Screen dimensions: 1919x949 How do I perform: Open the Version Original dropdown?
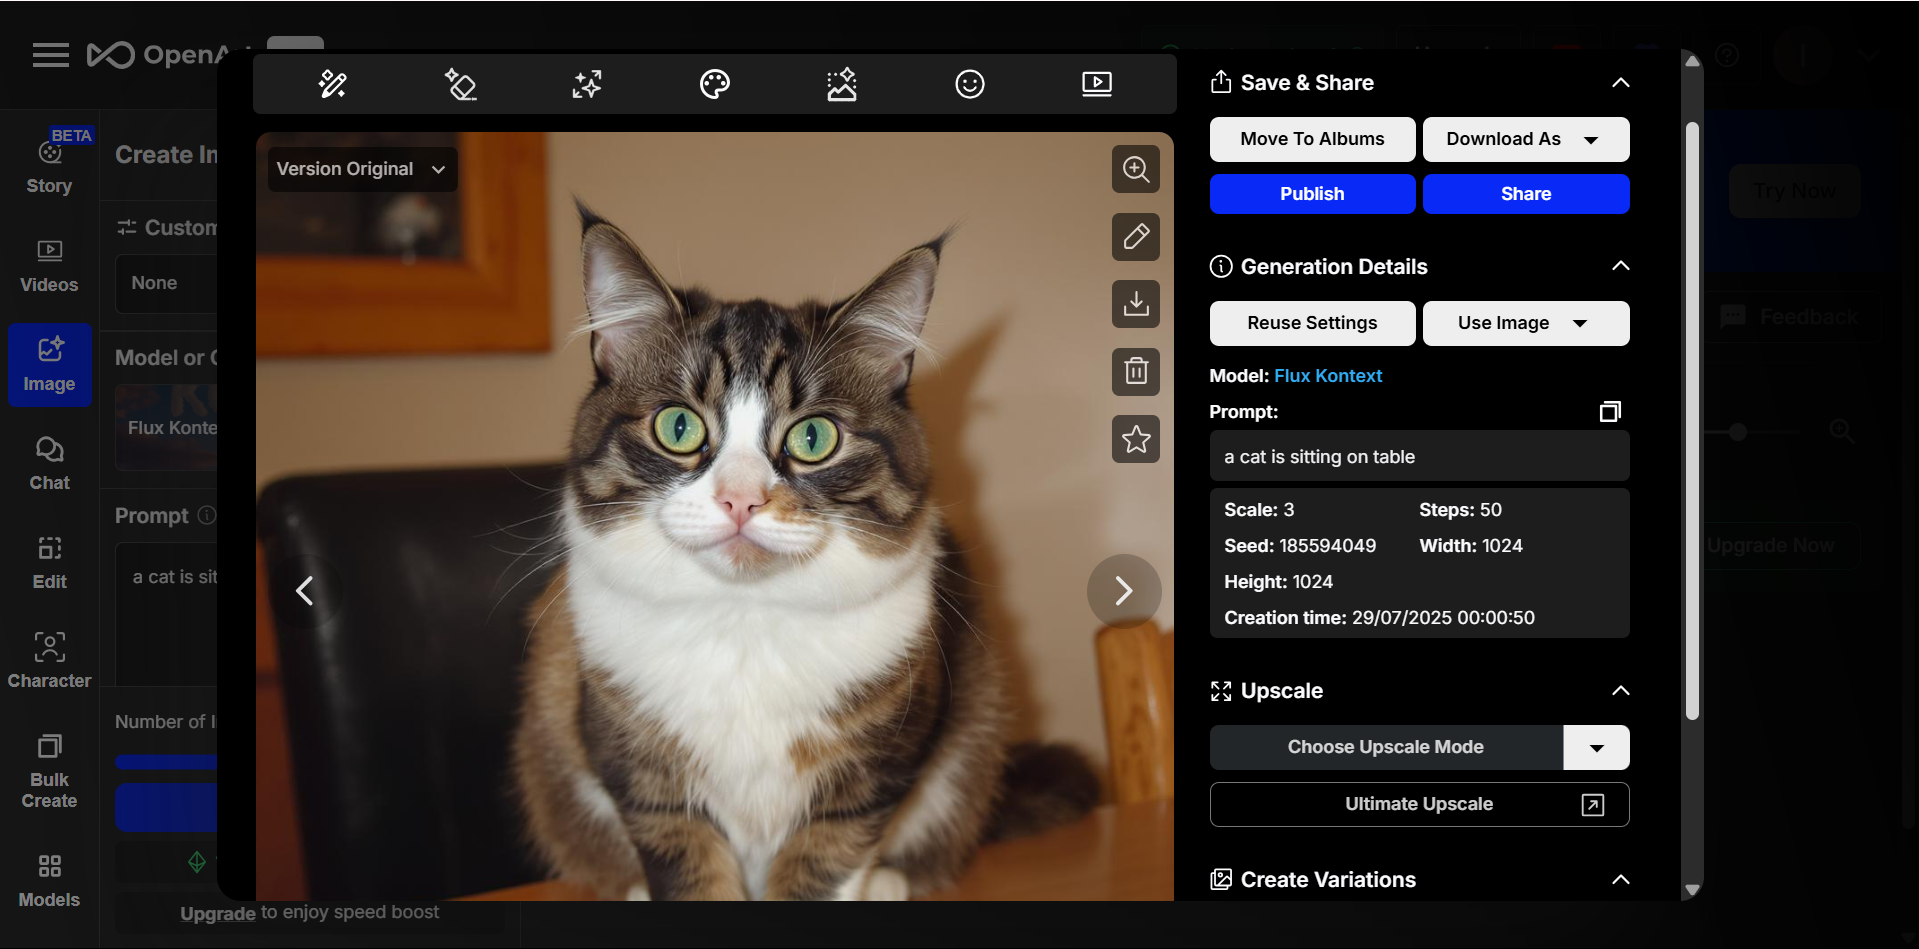[x=360, y=169]
